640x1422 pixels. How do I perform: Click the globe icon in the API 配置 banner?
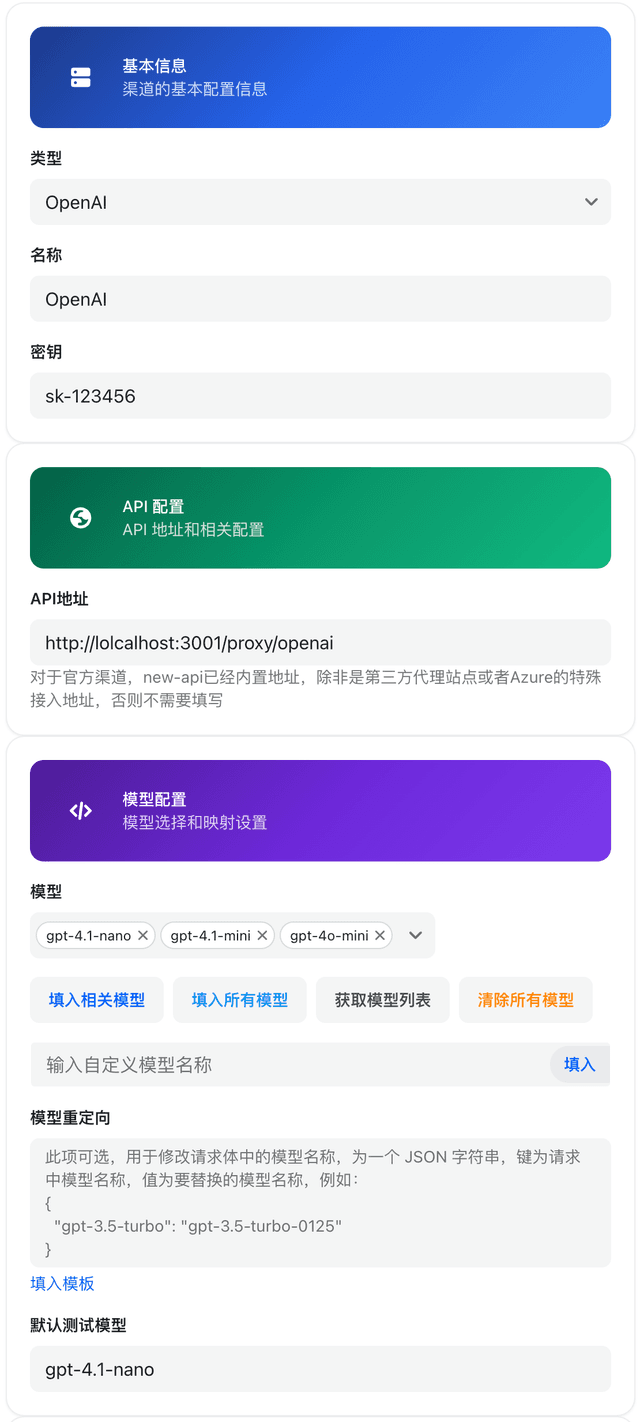81,517
